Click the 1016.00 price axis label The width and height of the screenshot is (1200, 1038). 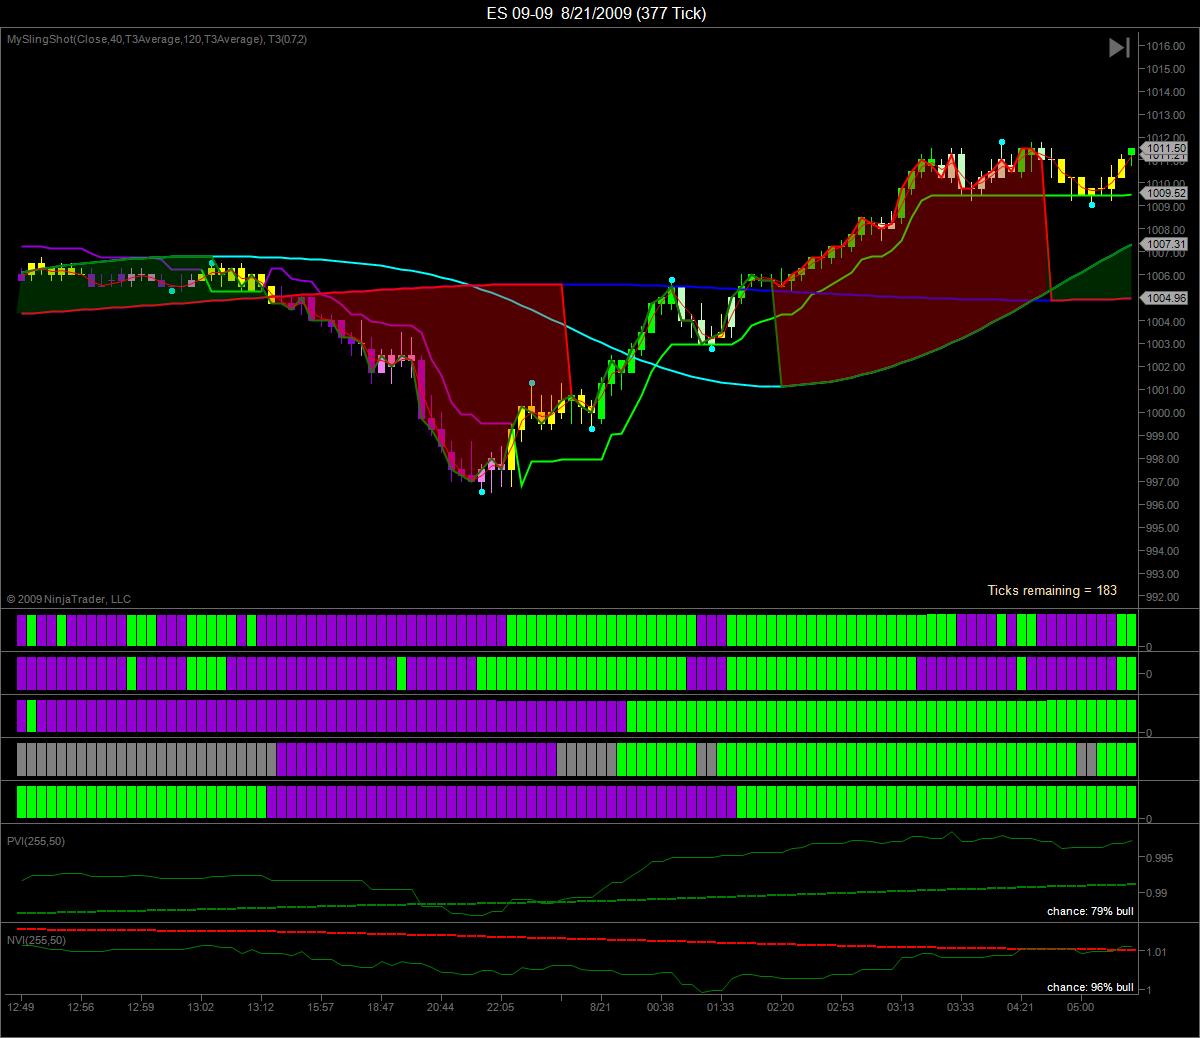(x=1166, y=46)
